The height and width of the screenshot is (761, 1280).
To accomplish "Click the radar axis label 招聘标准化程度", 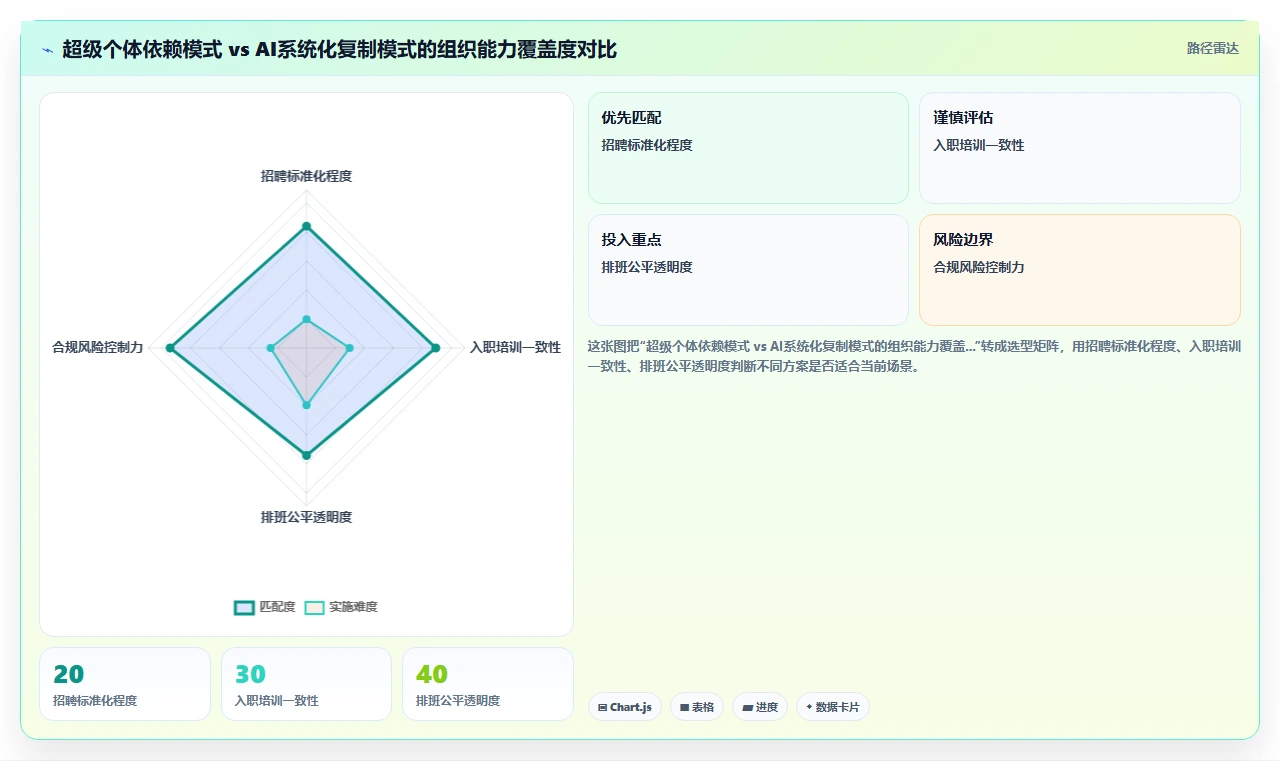I will (306, 176).
